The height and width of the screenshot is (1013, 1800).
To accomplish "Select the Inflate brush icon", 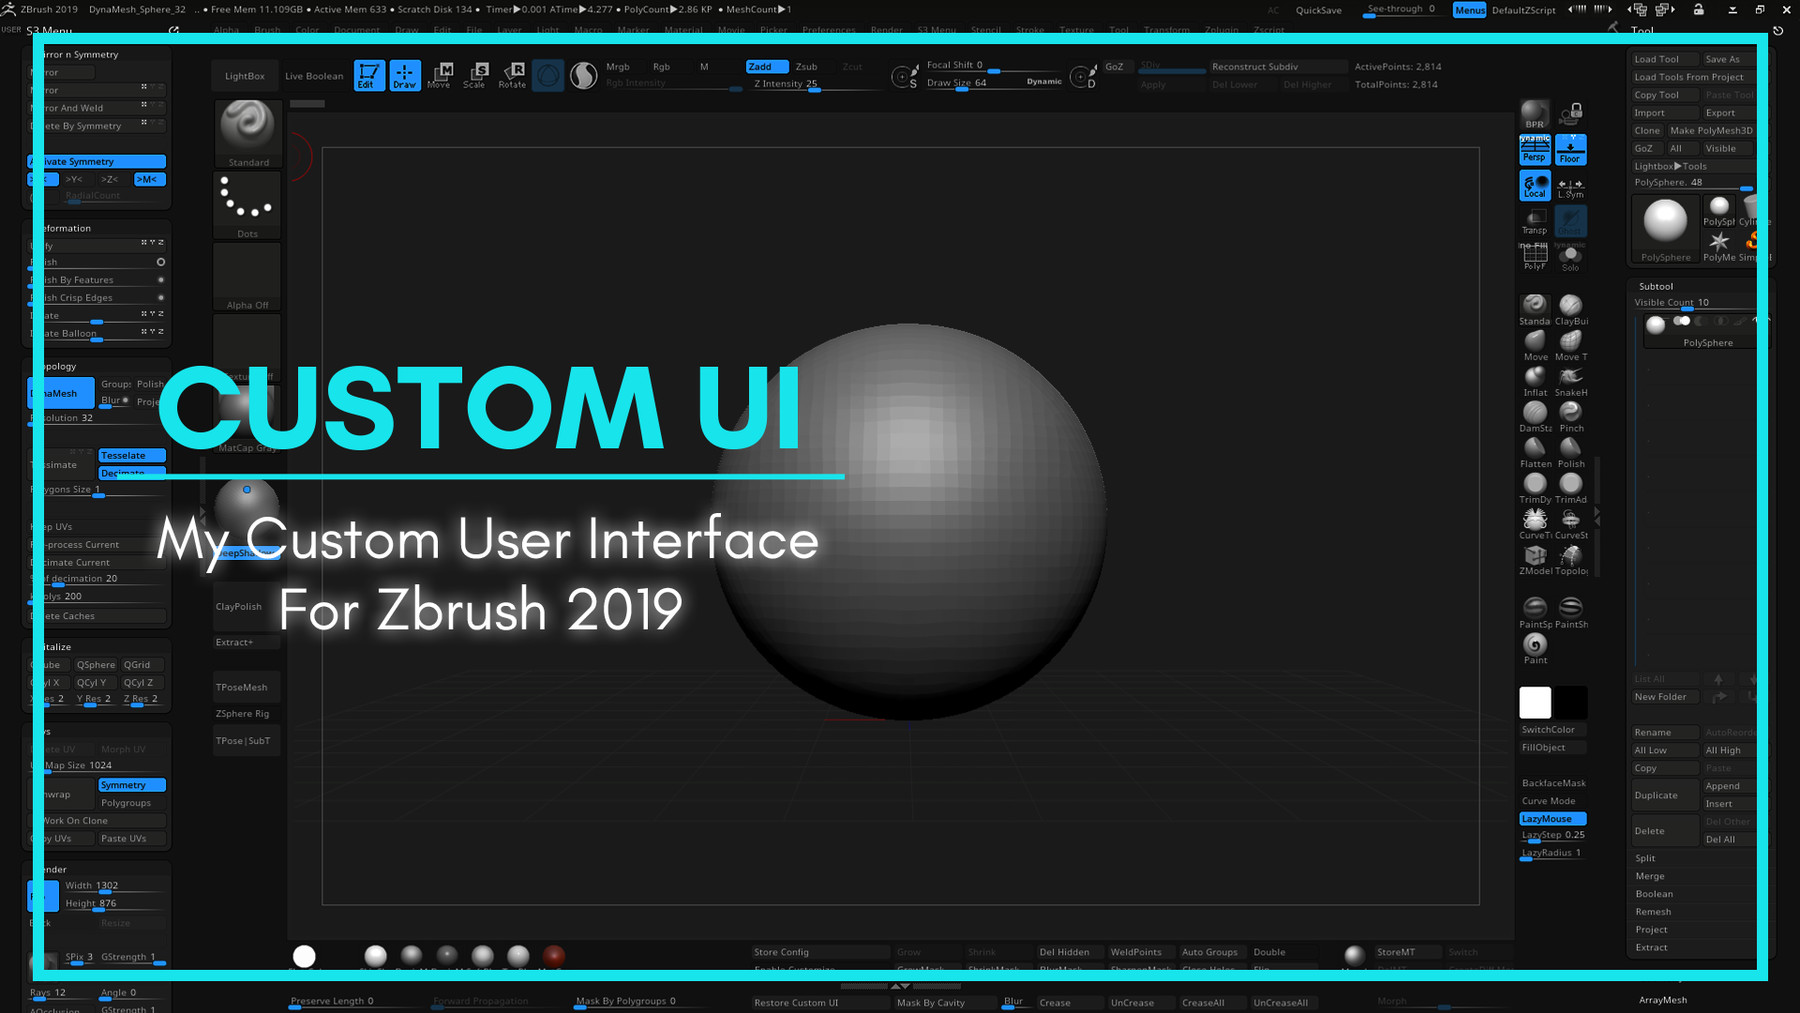I will [1534, 380].
